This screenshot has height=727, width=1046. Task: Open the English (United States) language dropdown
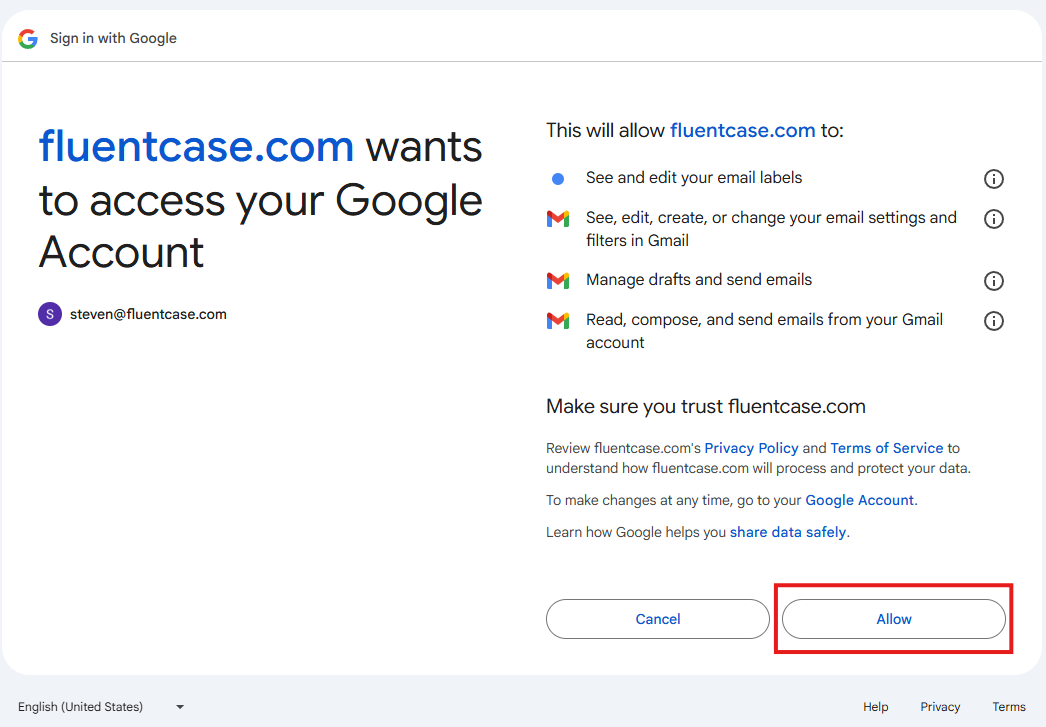(101, 707)
